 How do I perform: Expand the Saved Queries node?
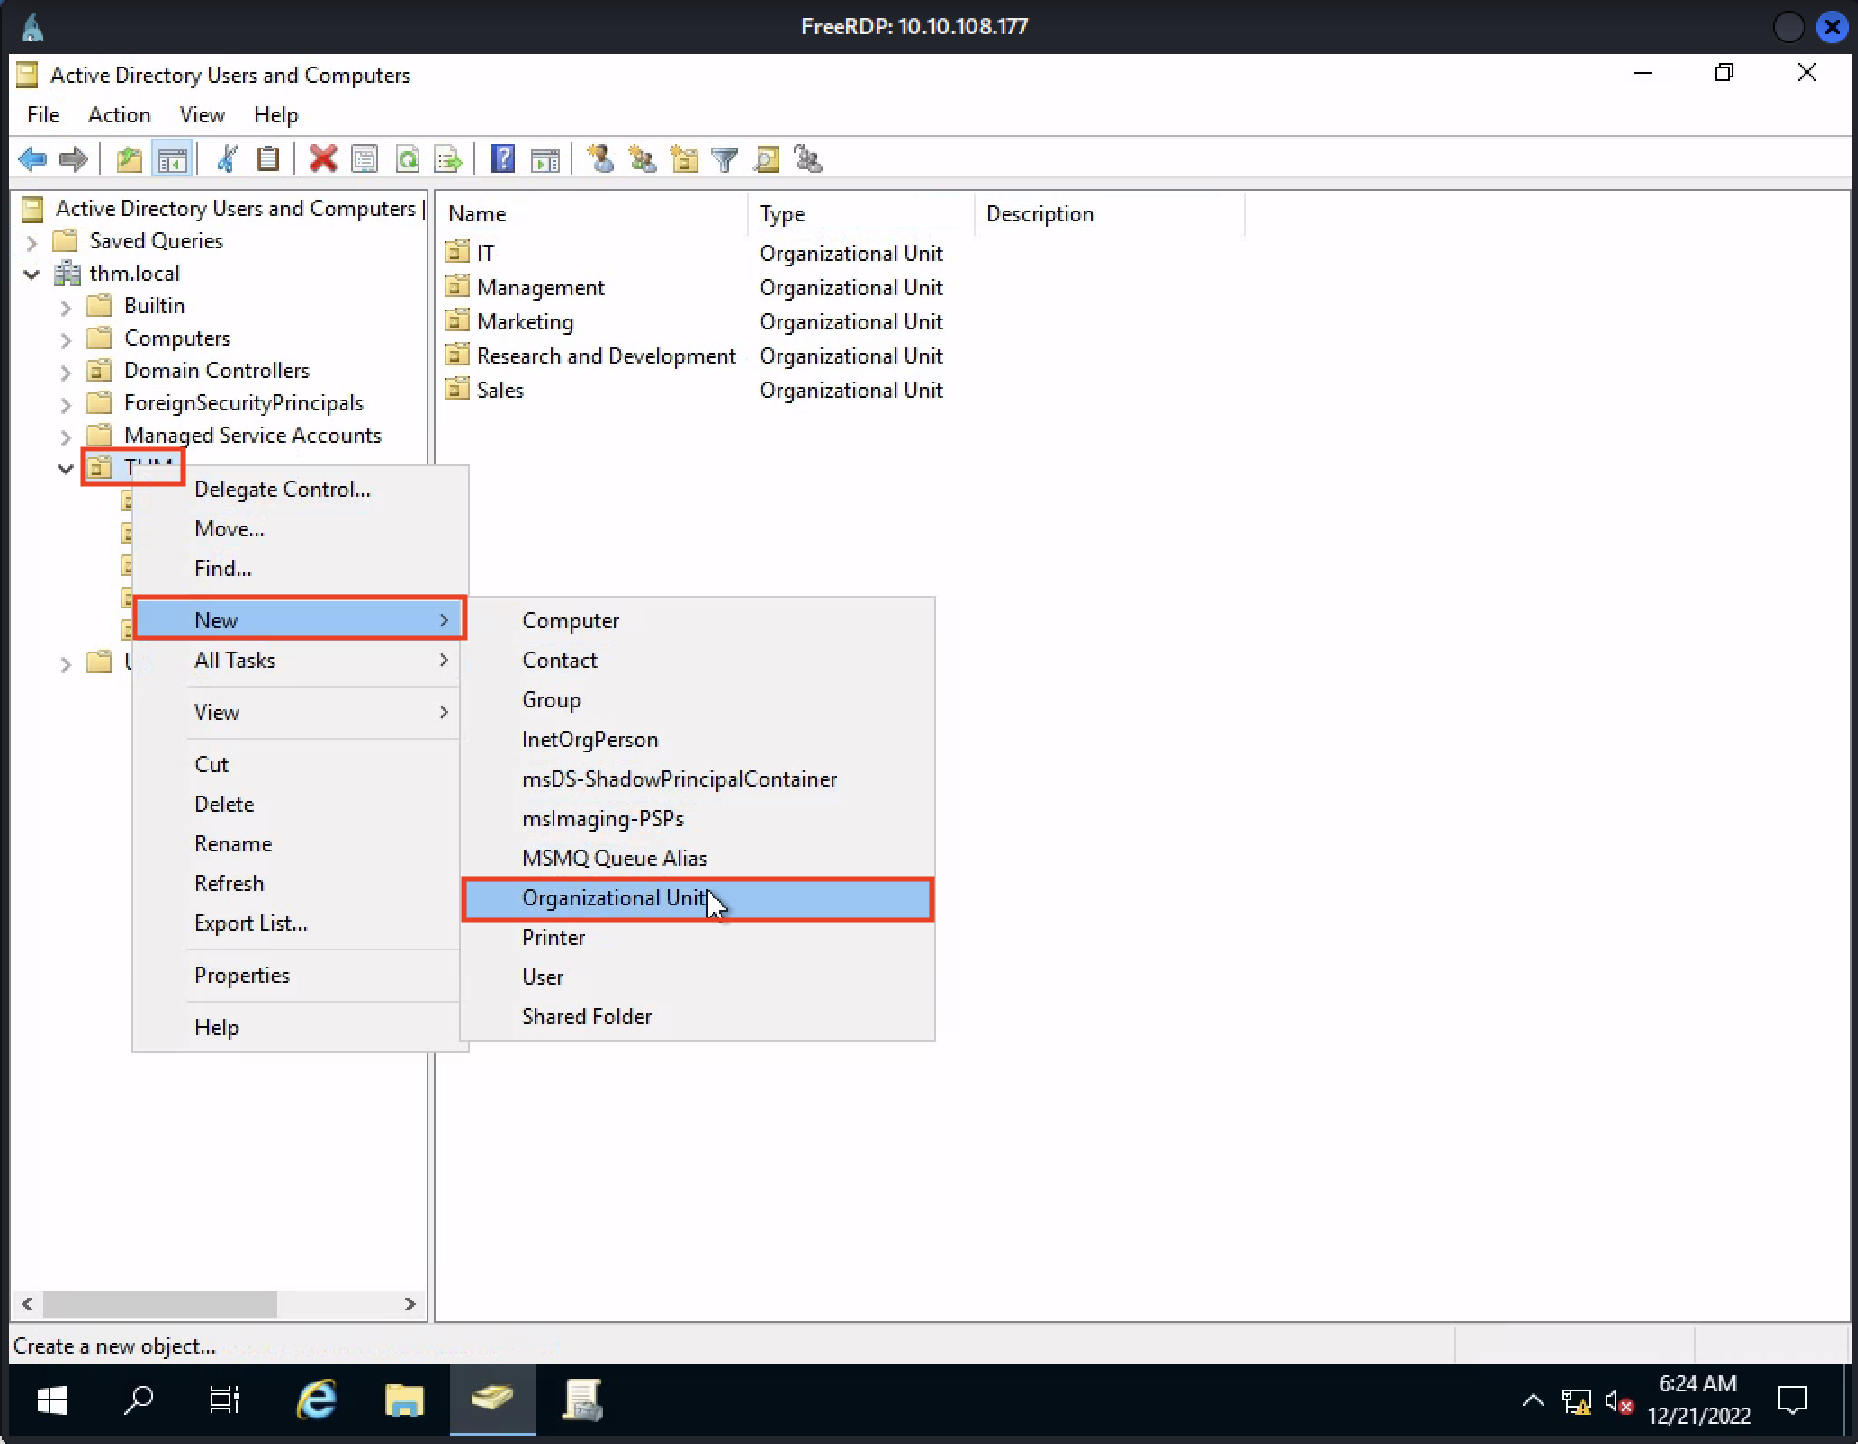pyautogui.click(x=31, y=242)
